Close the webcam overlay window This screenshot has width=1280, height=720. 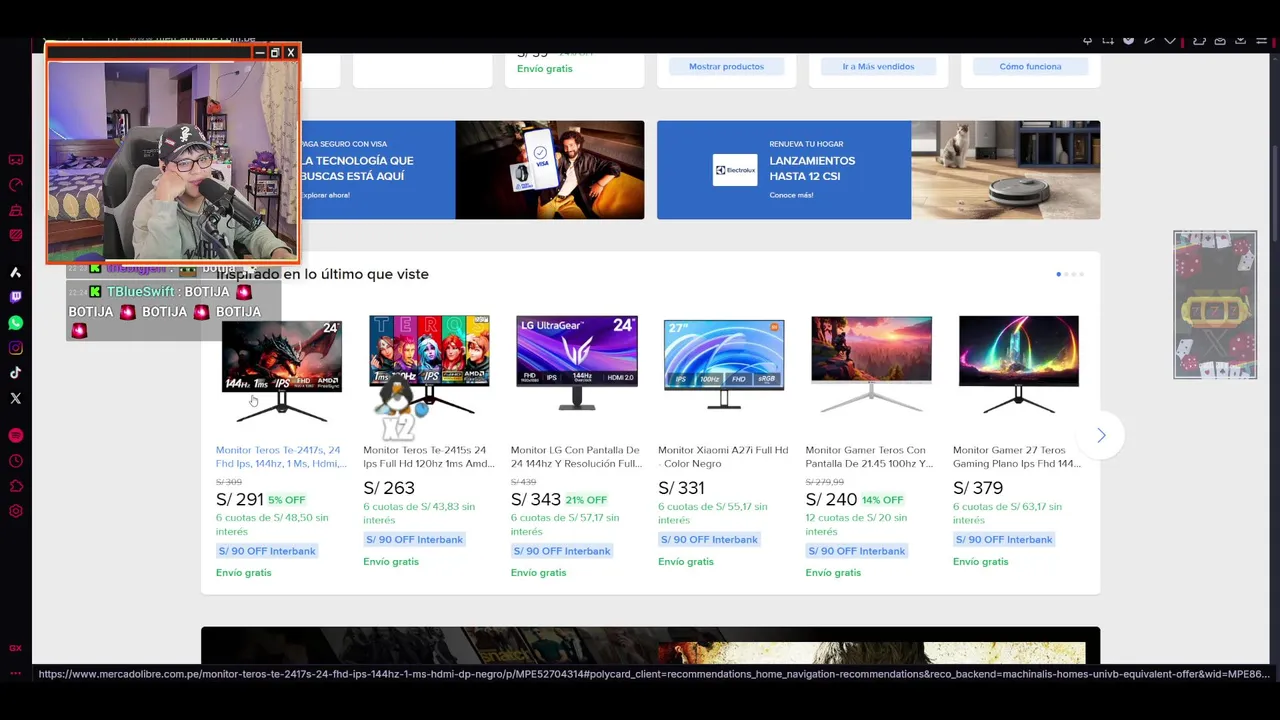[291, 53]
